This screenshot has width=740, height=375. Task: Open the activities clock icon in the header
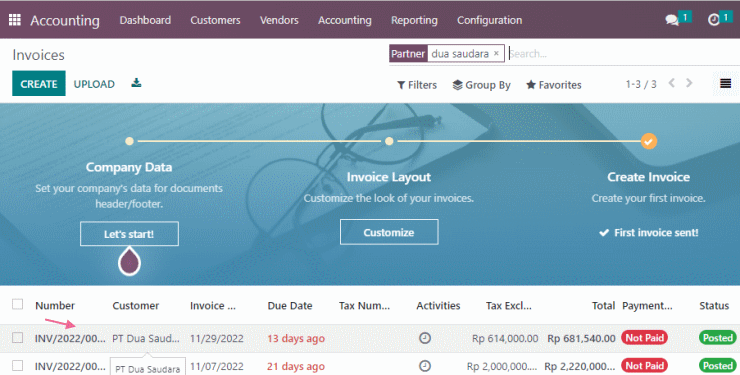pyautogui.click(x=714, y=20)
